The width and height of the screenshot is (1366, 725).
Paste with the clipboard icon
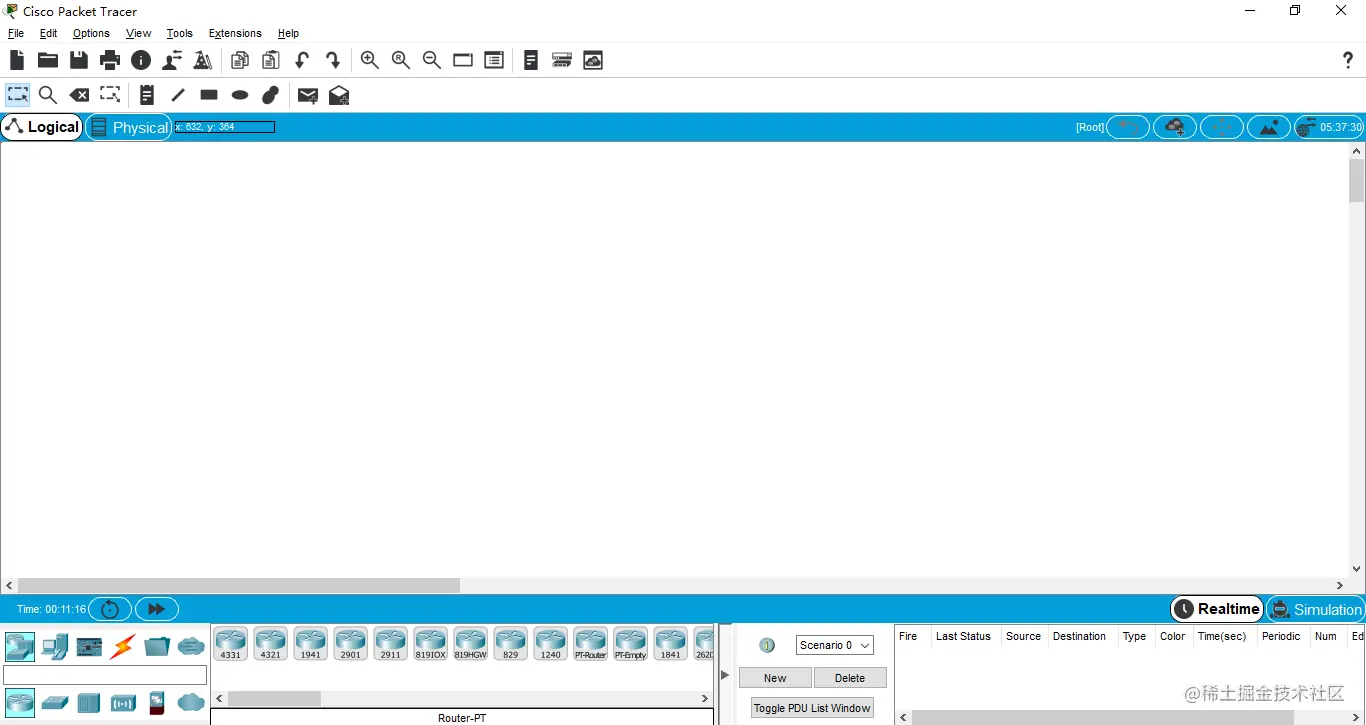point(271,60)
